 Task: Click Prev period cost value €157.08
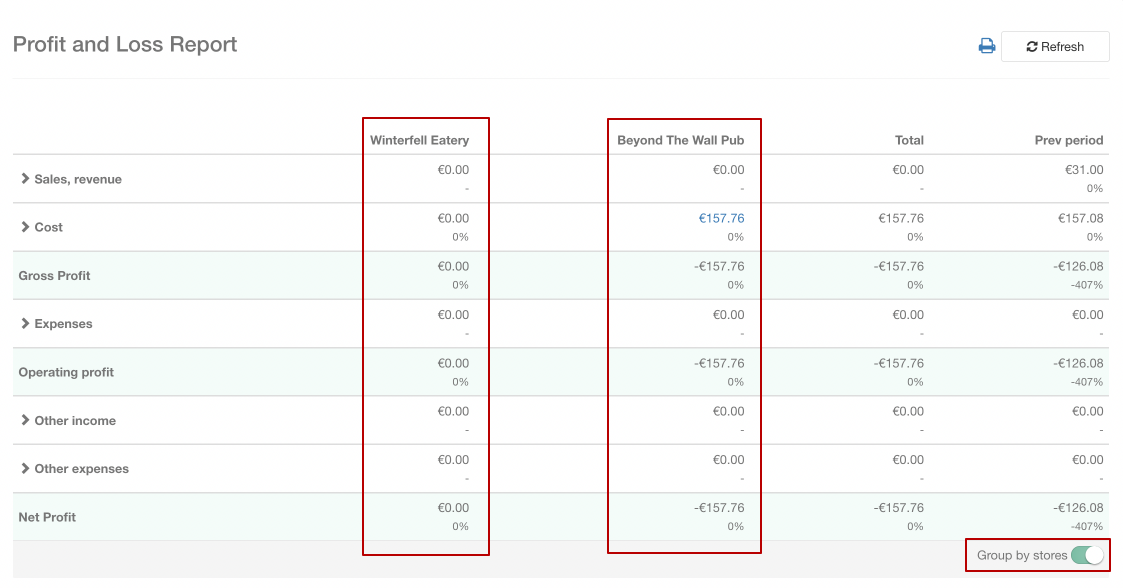click(x=1080, y=218)
